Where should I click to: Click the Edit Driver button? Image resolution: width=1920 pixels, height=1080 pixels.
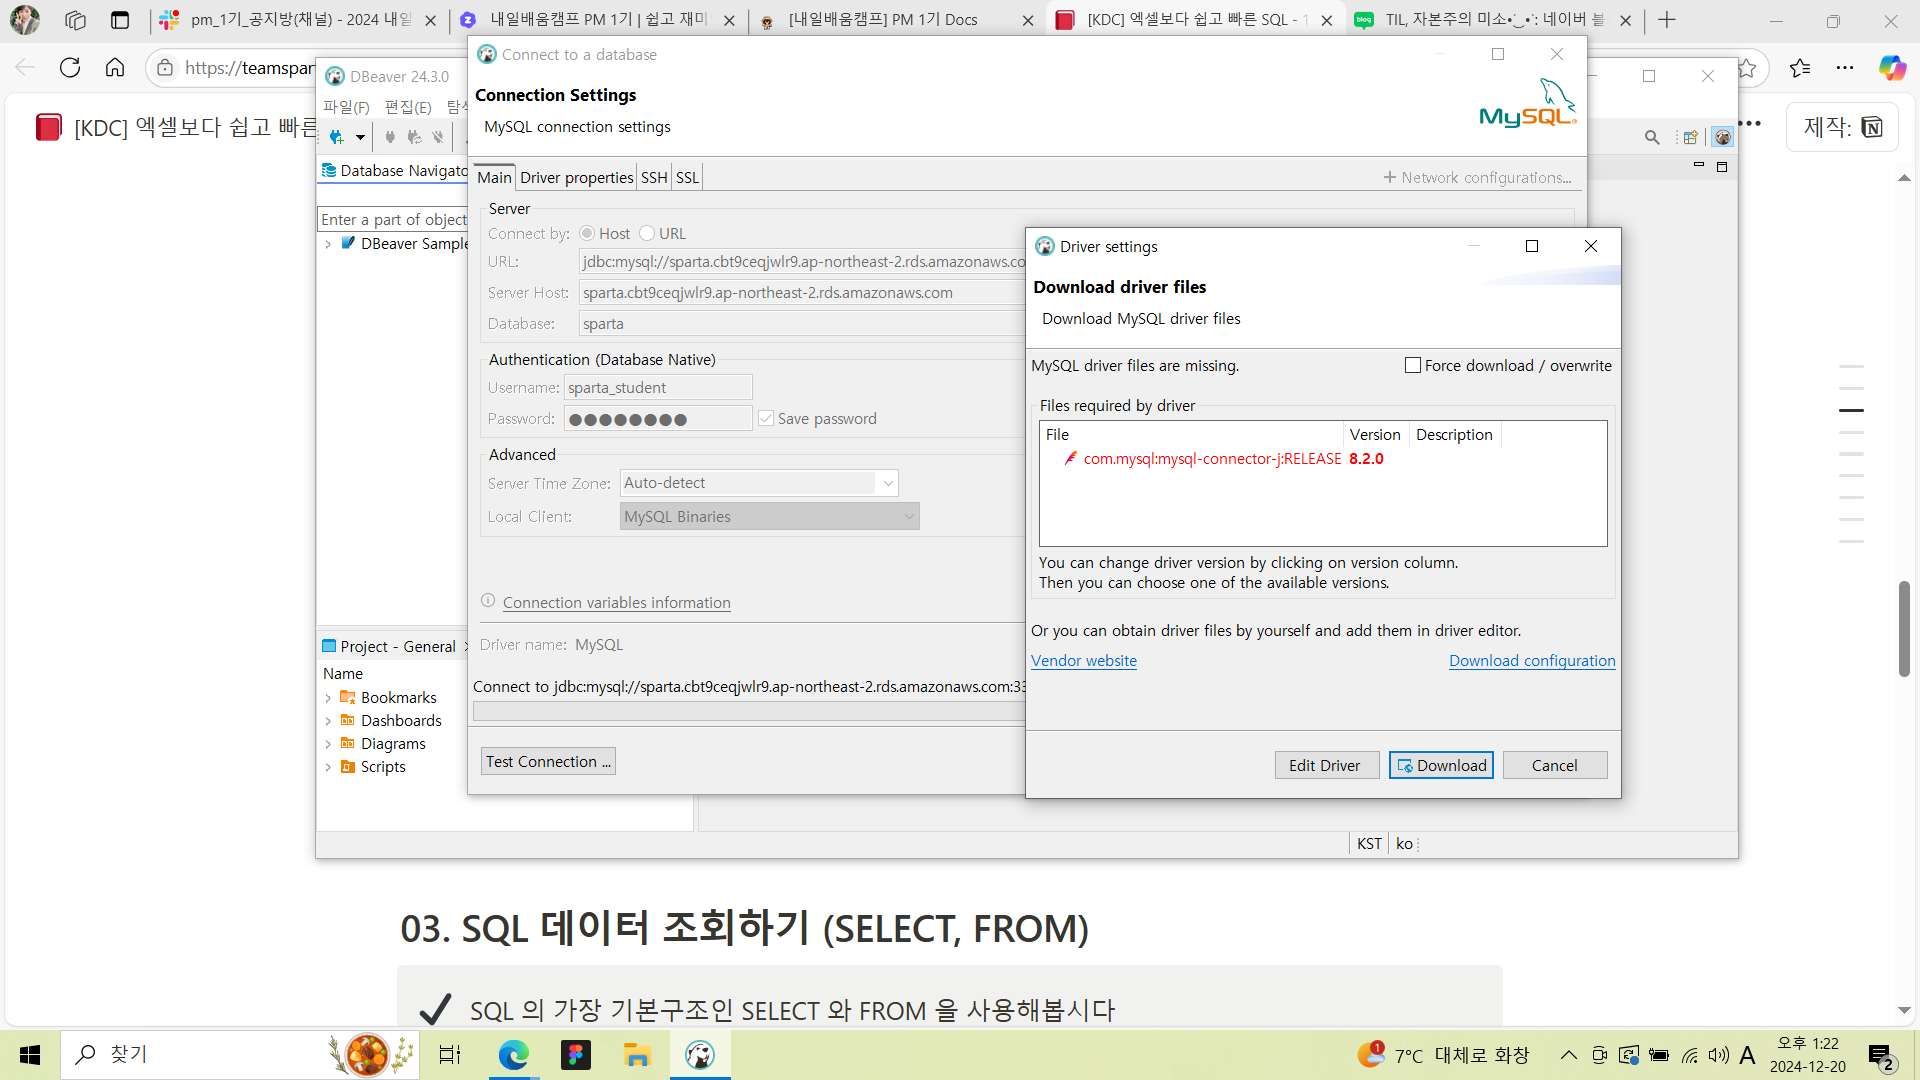coord(1327,765)
